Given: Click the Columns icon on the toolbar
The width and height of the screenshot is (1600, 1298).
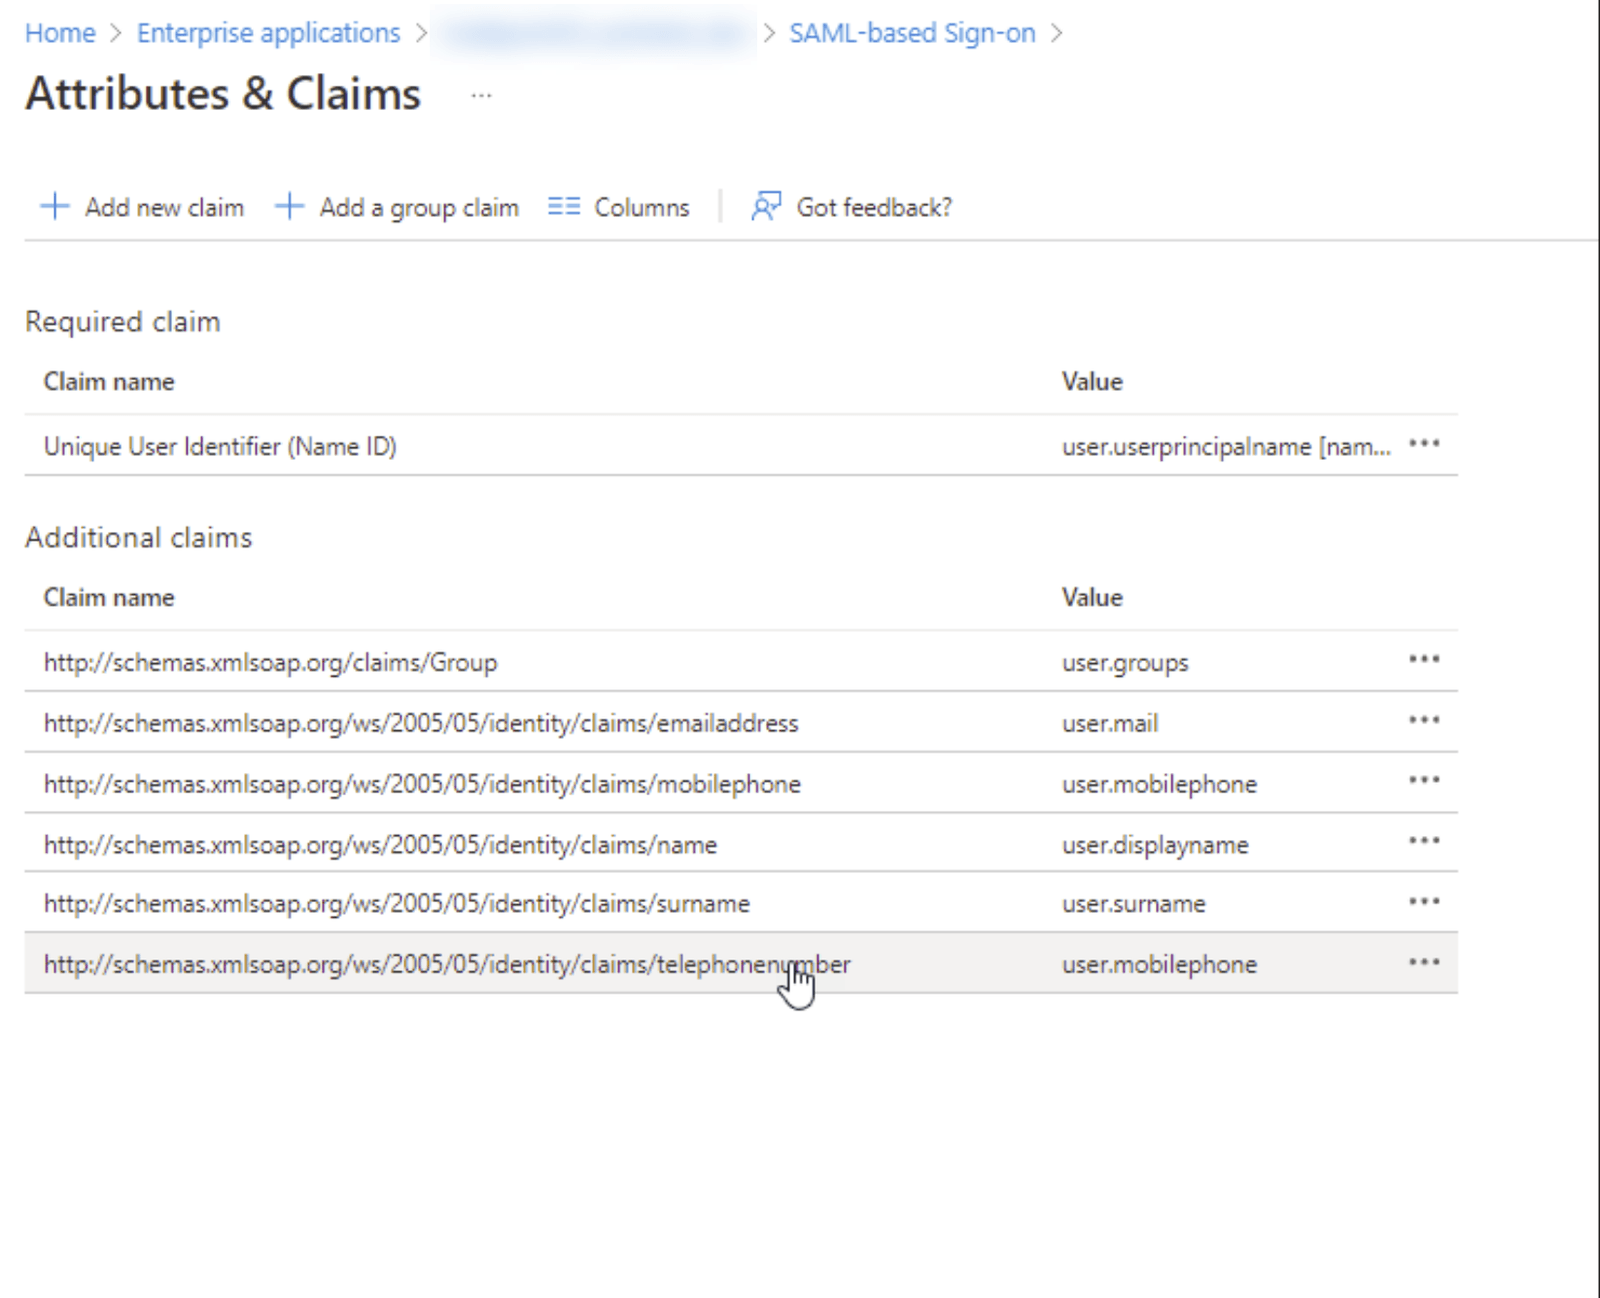Looking at the screenshot, I should [x=563, y=207].
